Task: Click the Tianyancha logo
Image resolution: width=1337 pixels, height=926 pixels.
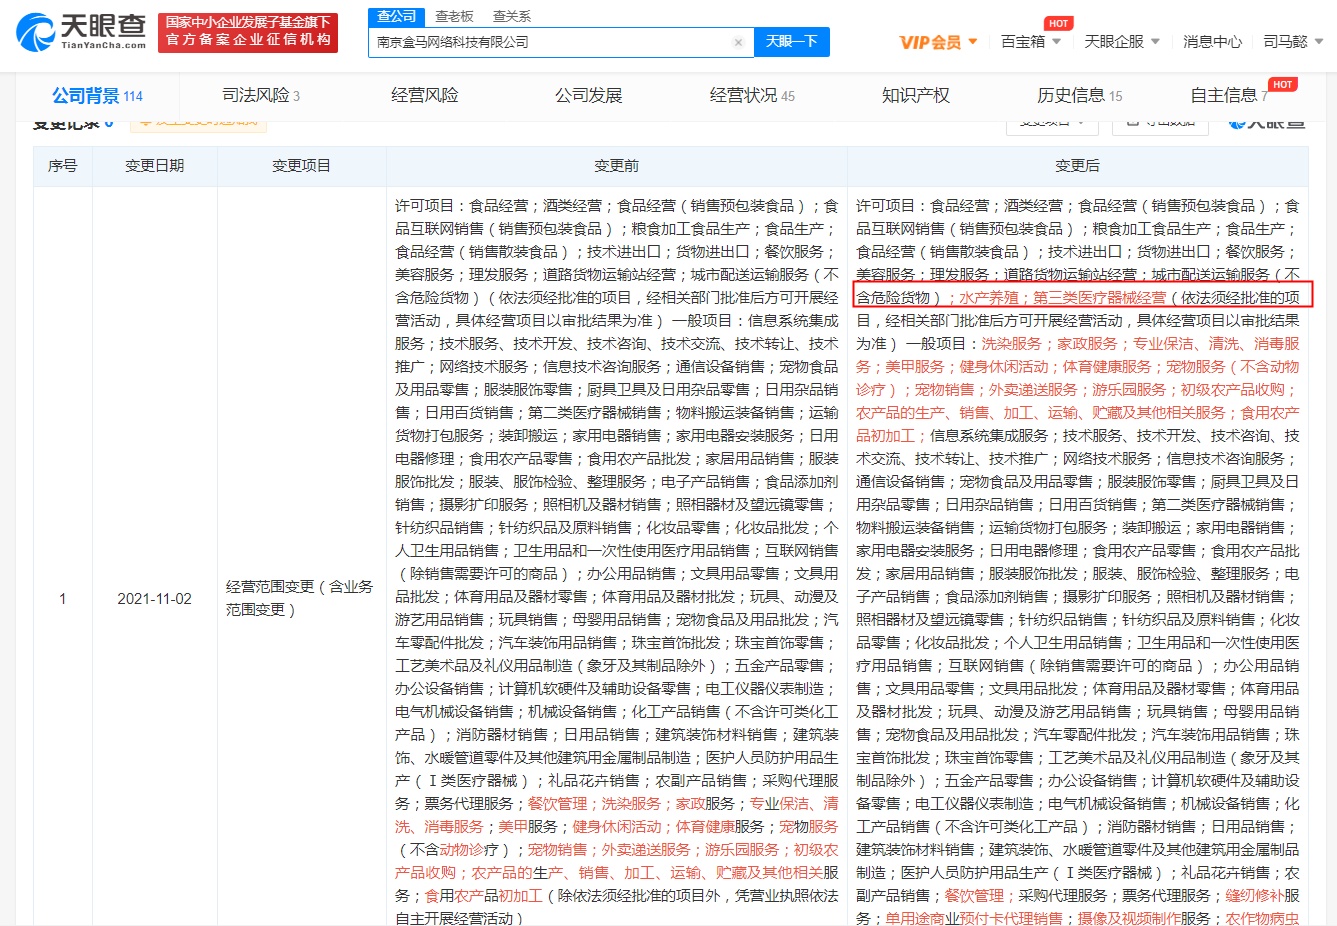Action: tap(81, 31)
